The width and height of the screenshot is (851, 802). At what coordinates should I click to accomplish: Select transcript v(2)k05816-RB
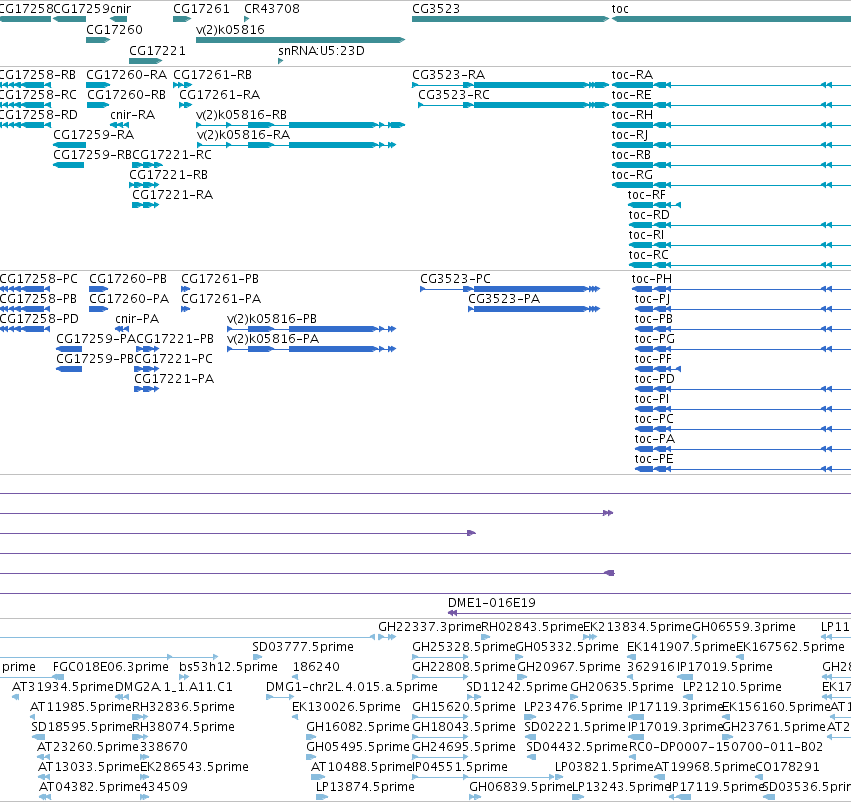click(x=300, y=125)
